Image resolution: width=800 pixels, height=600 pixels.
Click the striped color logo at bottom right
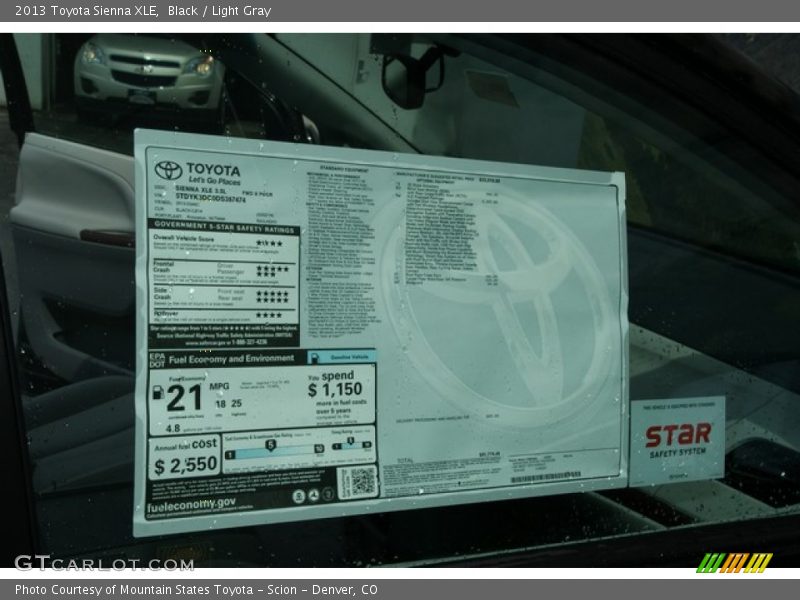(x=735, y=562)
